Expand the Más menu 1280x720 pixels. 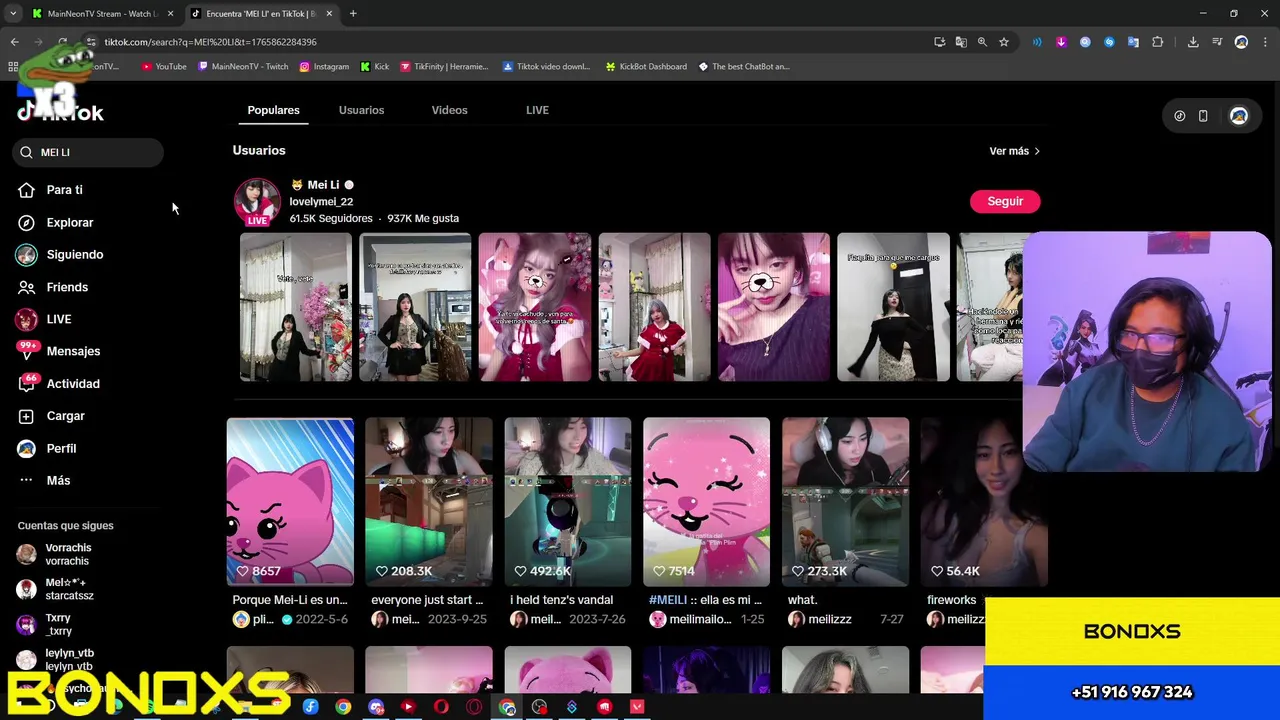[x=58, y=481]
